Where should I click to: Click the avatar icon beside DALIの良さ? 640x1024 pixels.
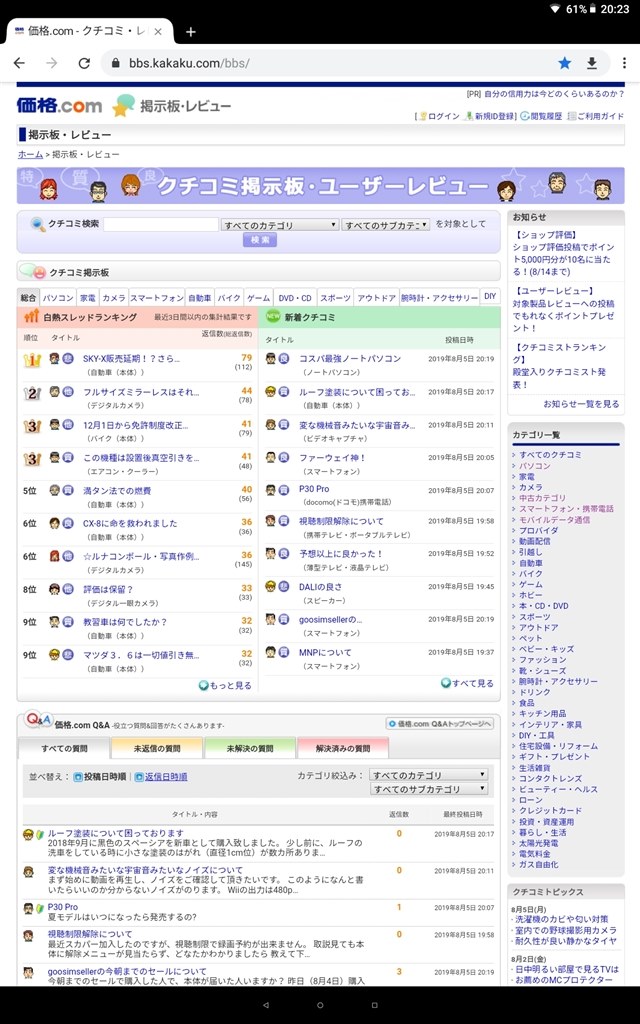(x=271, y=587)
